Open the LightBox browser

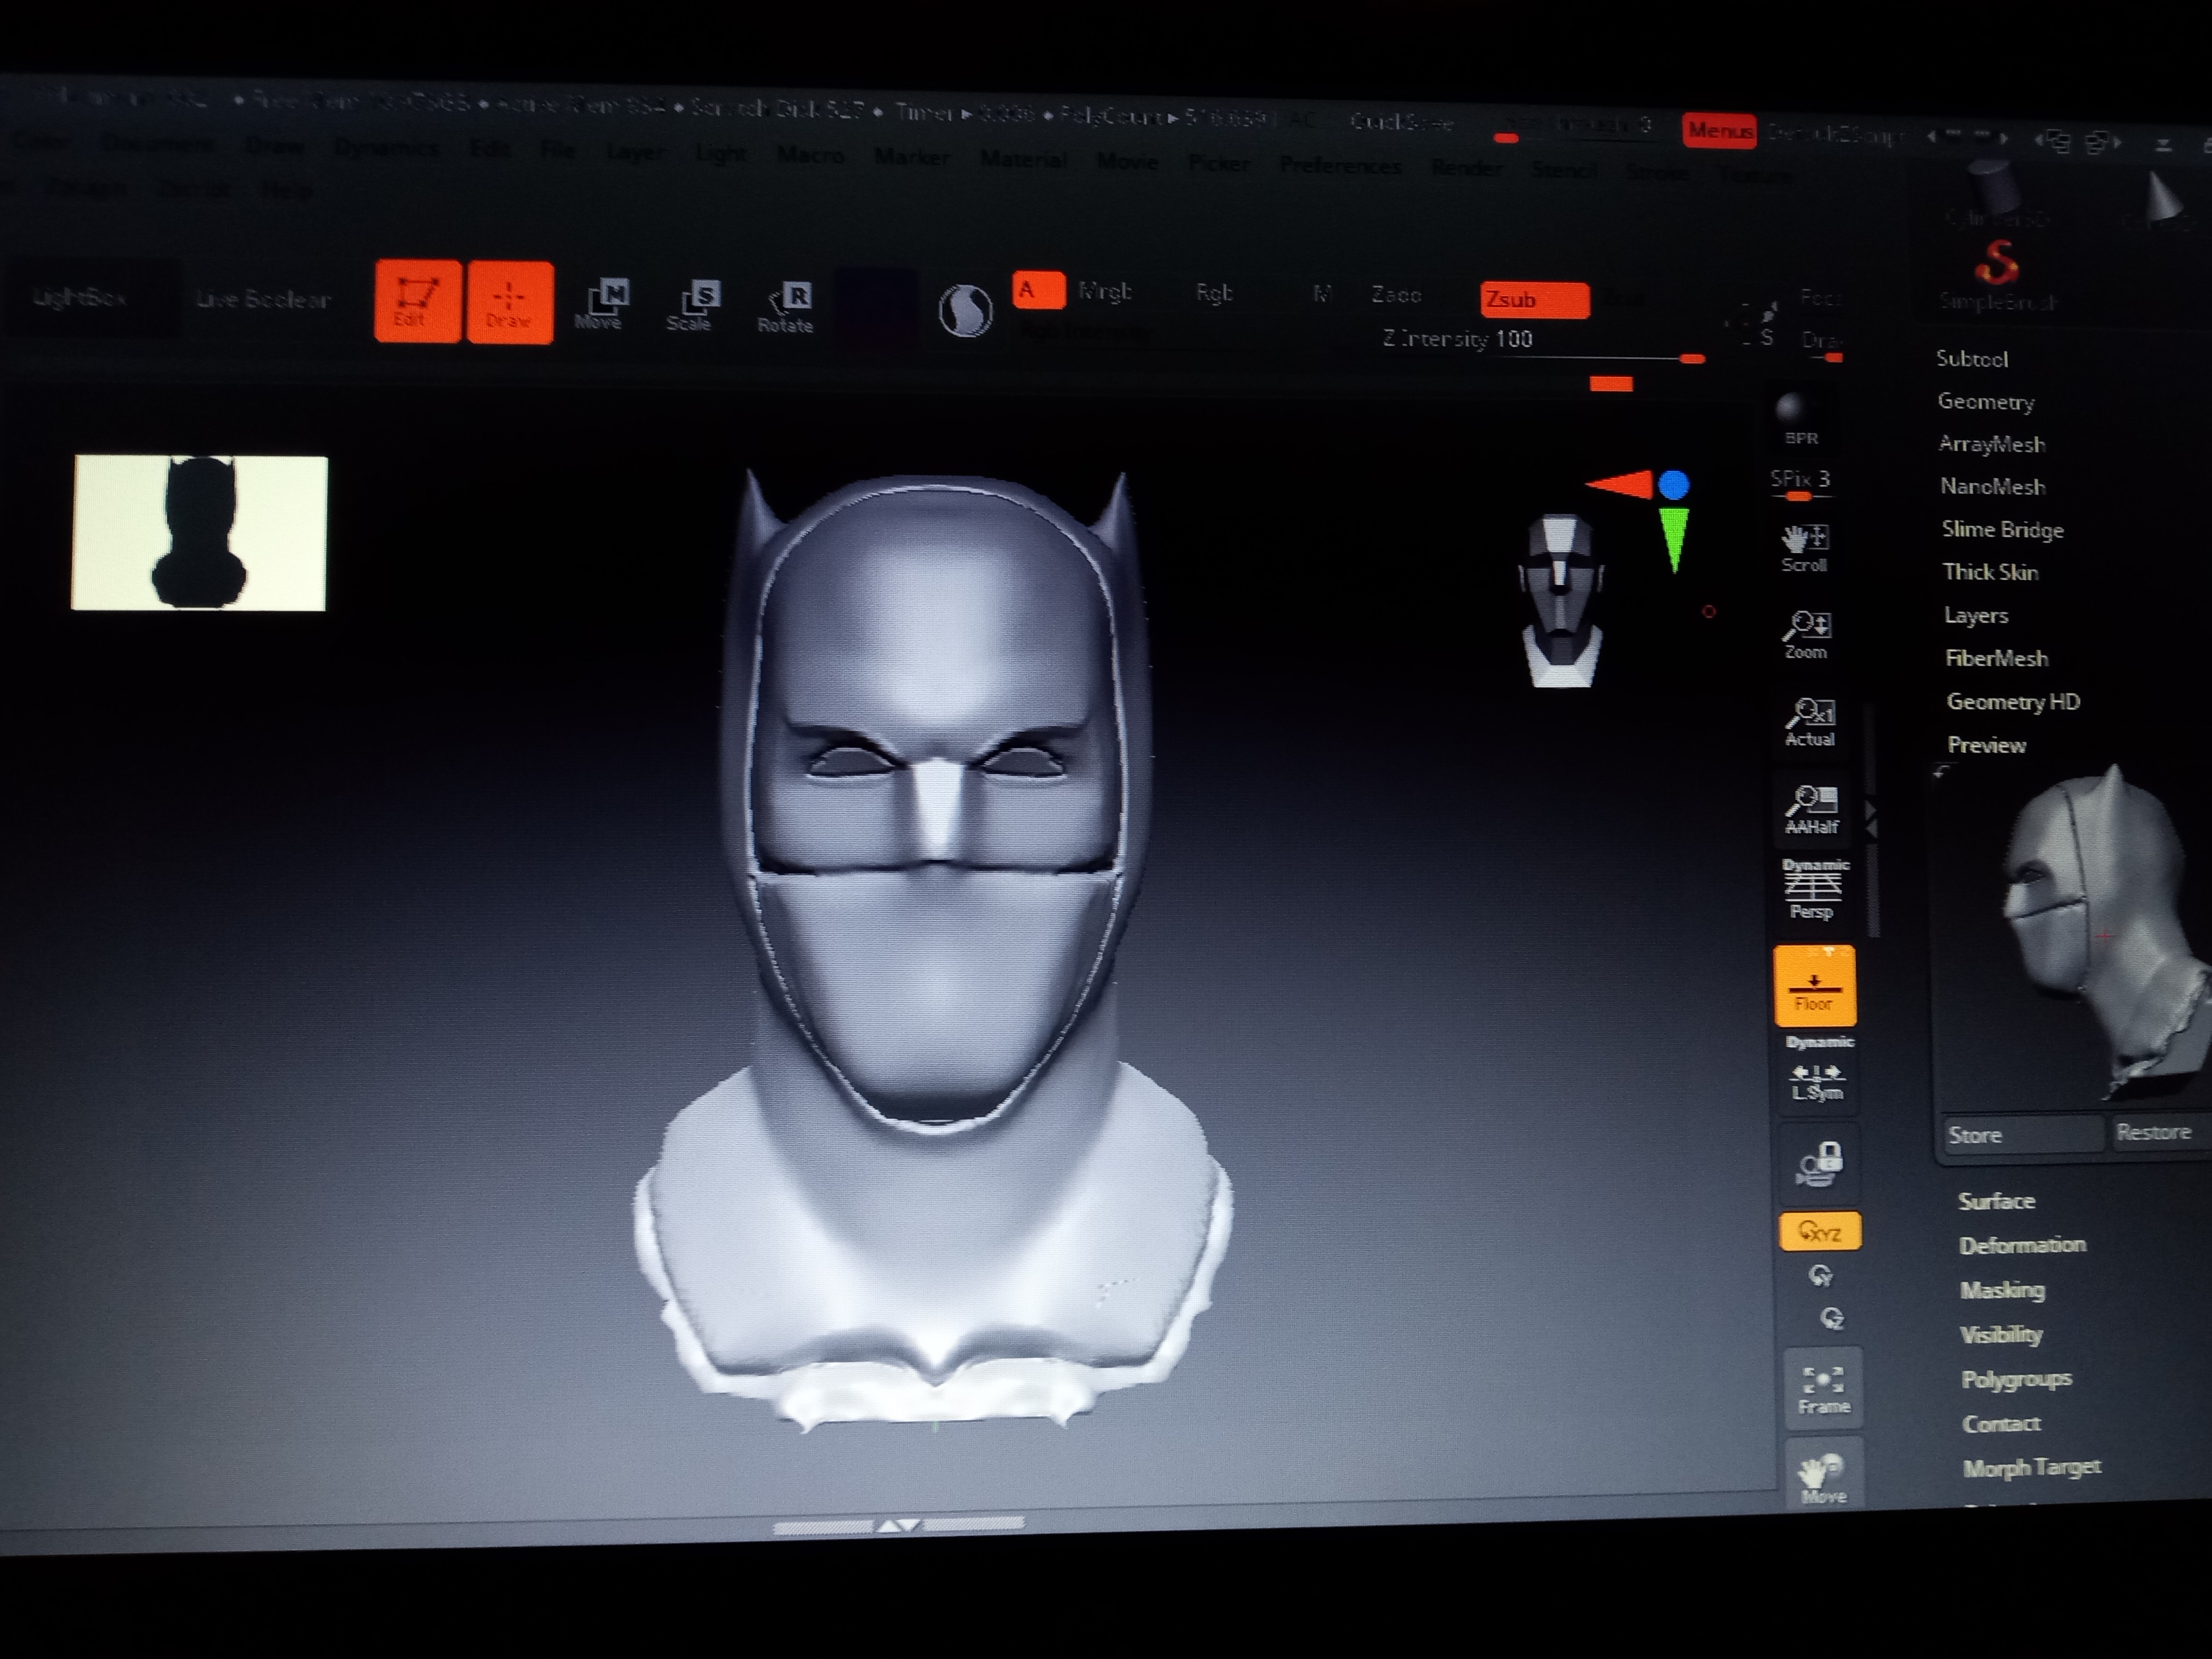[x=80, y=297]
